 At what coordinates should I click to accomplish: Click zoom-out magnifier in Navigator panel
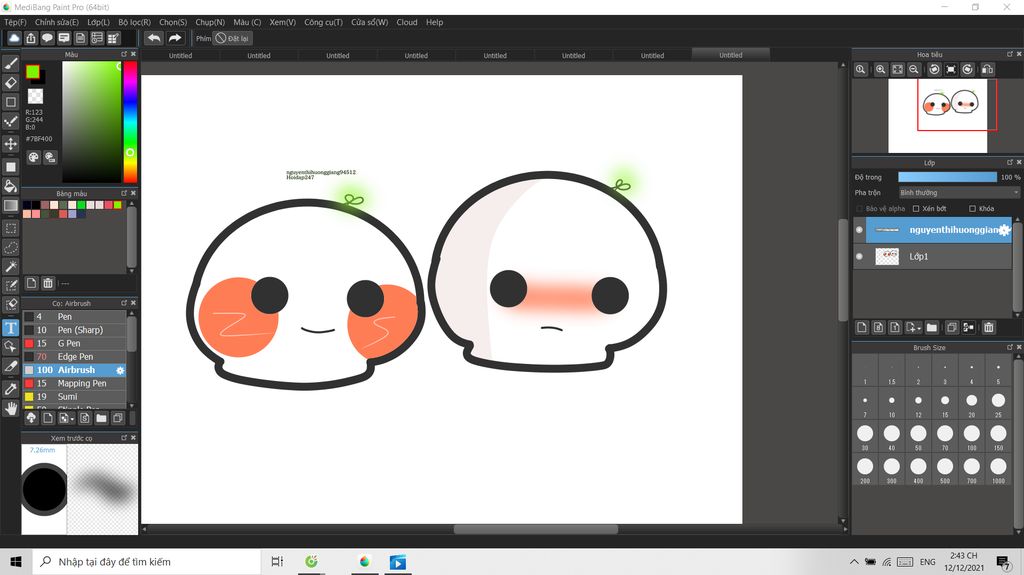pos(914,69)
